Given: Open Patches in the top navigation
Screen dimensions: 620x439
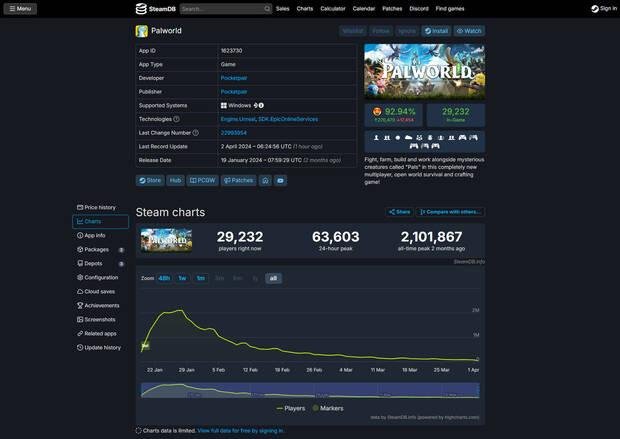Looking at the screenshot, I should (x=392, y=9).
